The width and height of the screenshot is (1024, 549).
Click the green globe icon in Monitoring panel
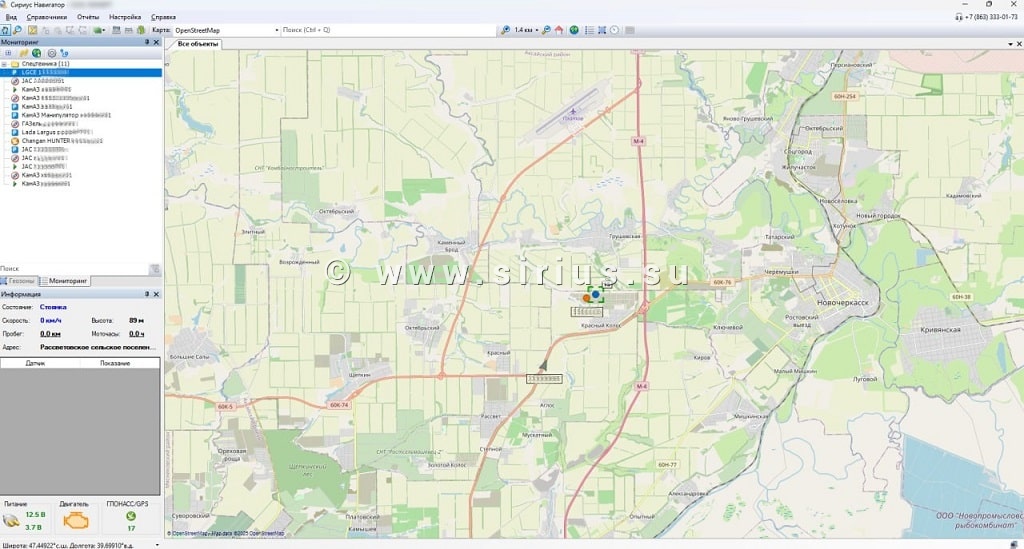(x=37, y=53)
